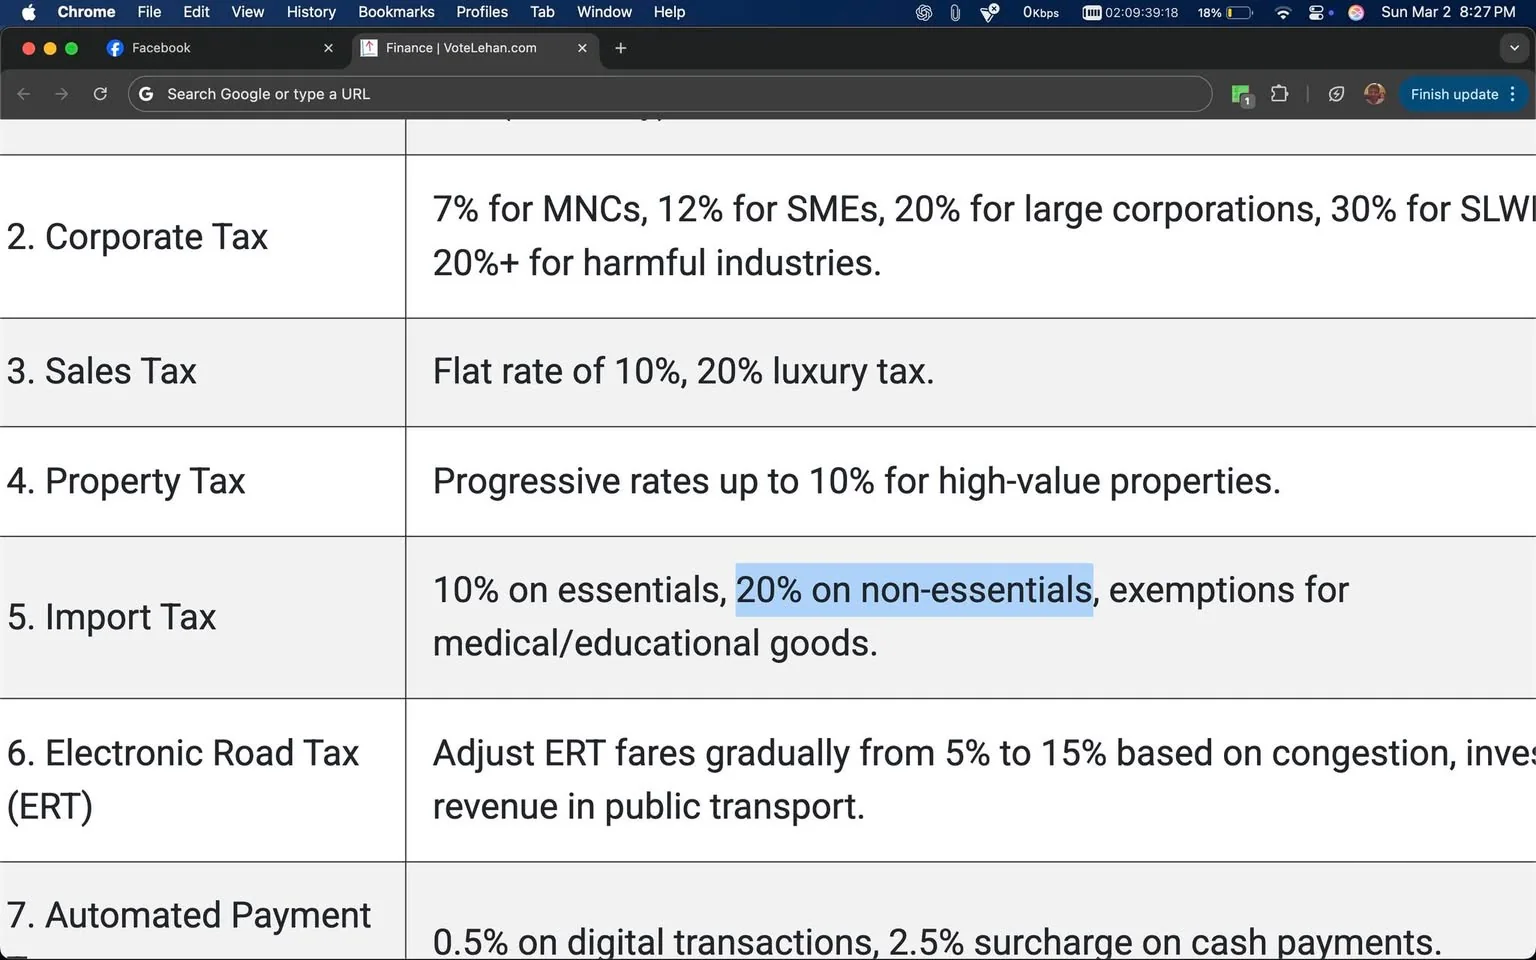Screen dimensions: 1536x960
Task: Click the 02:09:39:18 timer indicator
Action: tap(1130, 12)
